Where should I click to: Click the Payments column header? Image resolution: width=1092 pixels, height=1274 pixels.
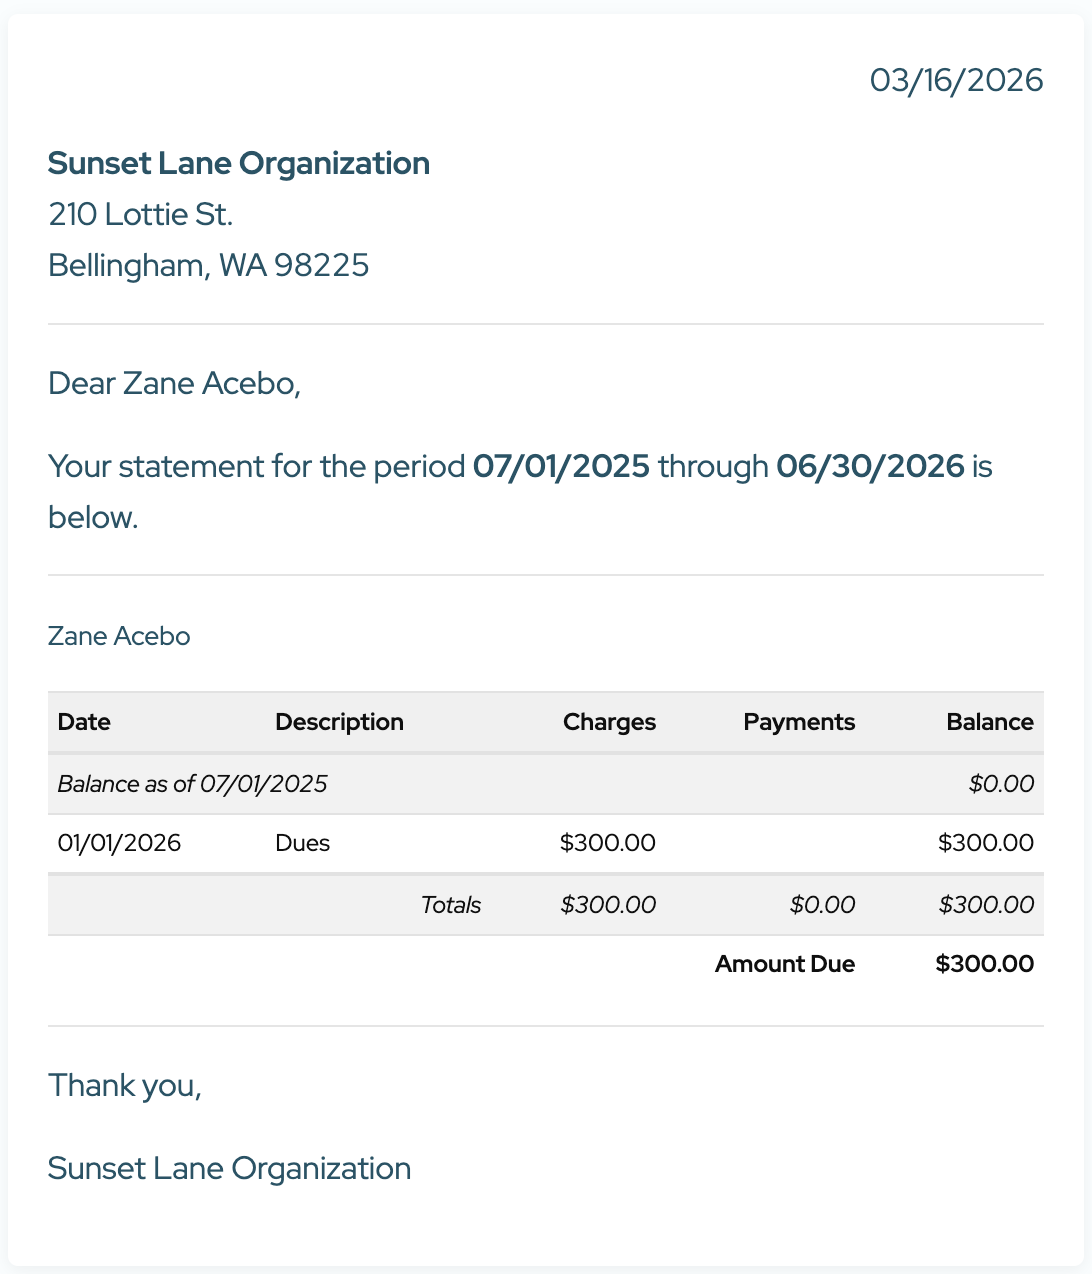(799, 722)
